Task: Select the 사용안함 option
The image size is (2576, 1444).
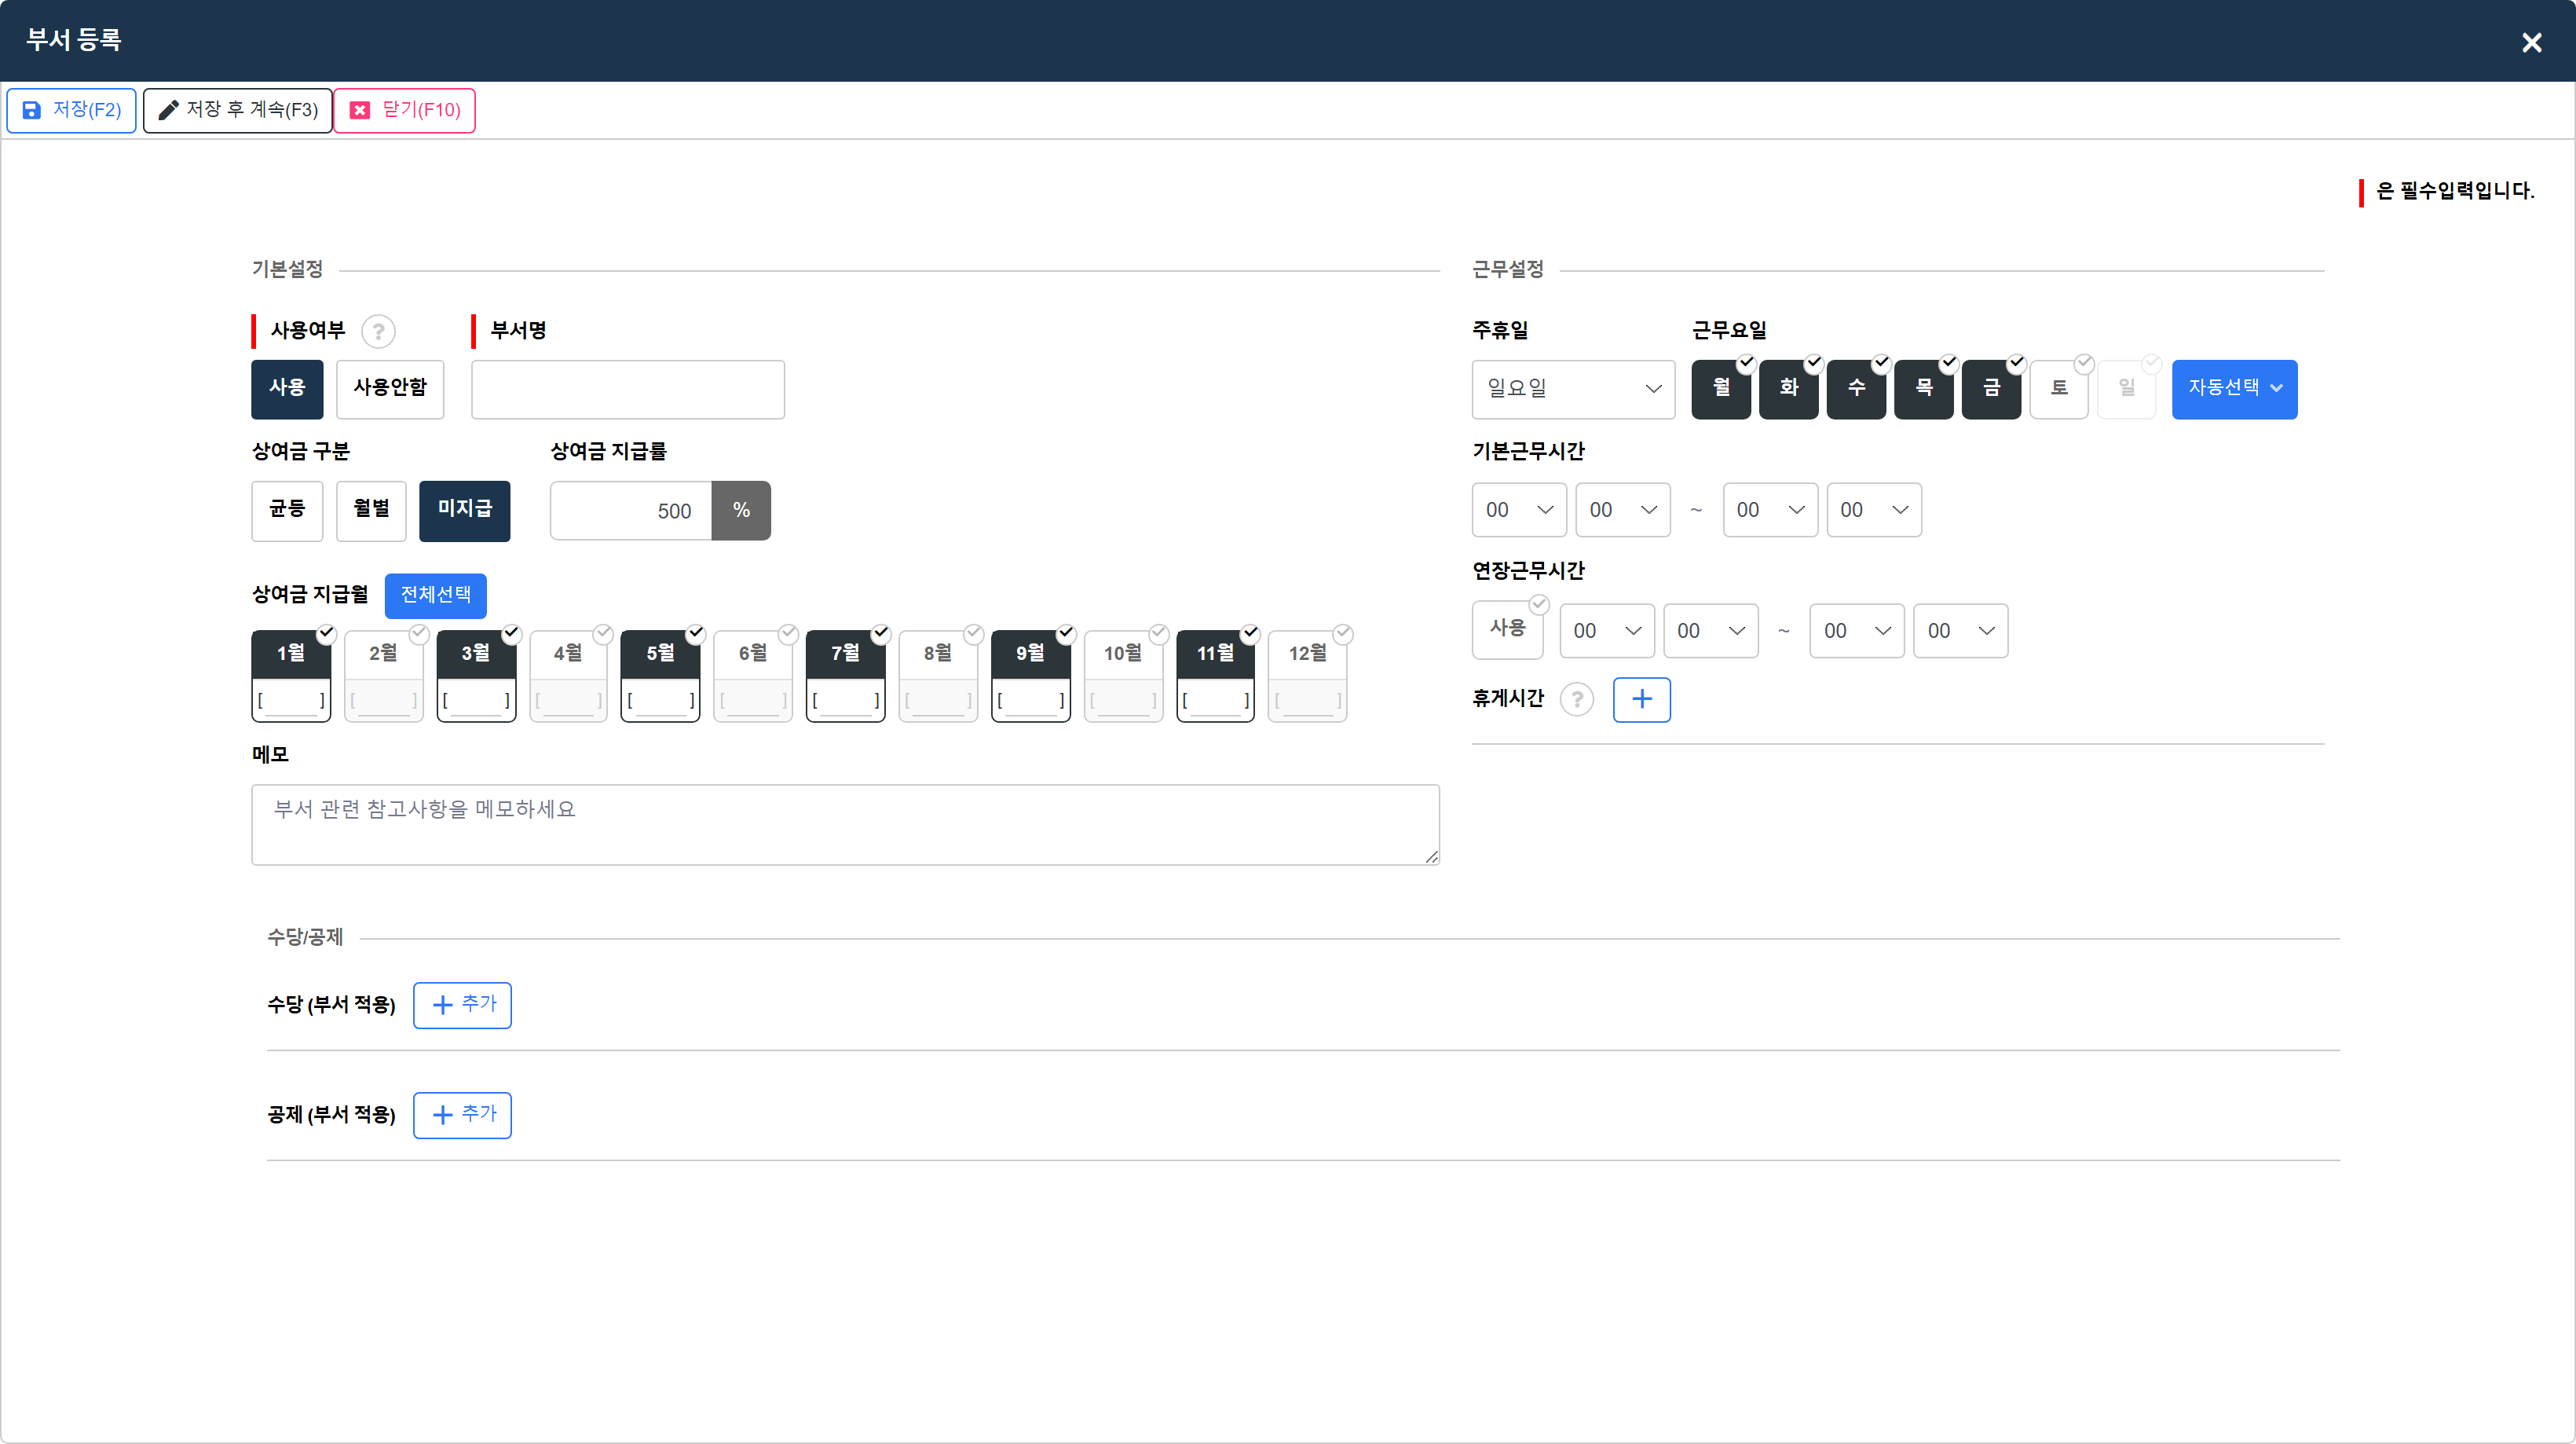Action: 390,389
